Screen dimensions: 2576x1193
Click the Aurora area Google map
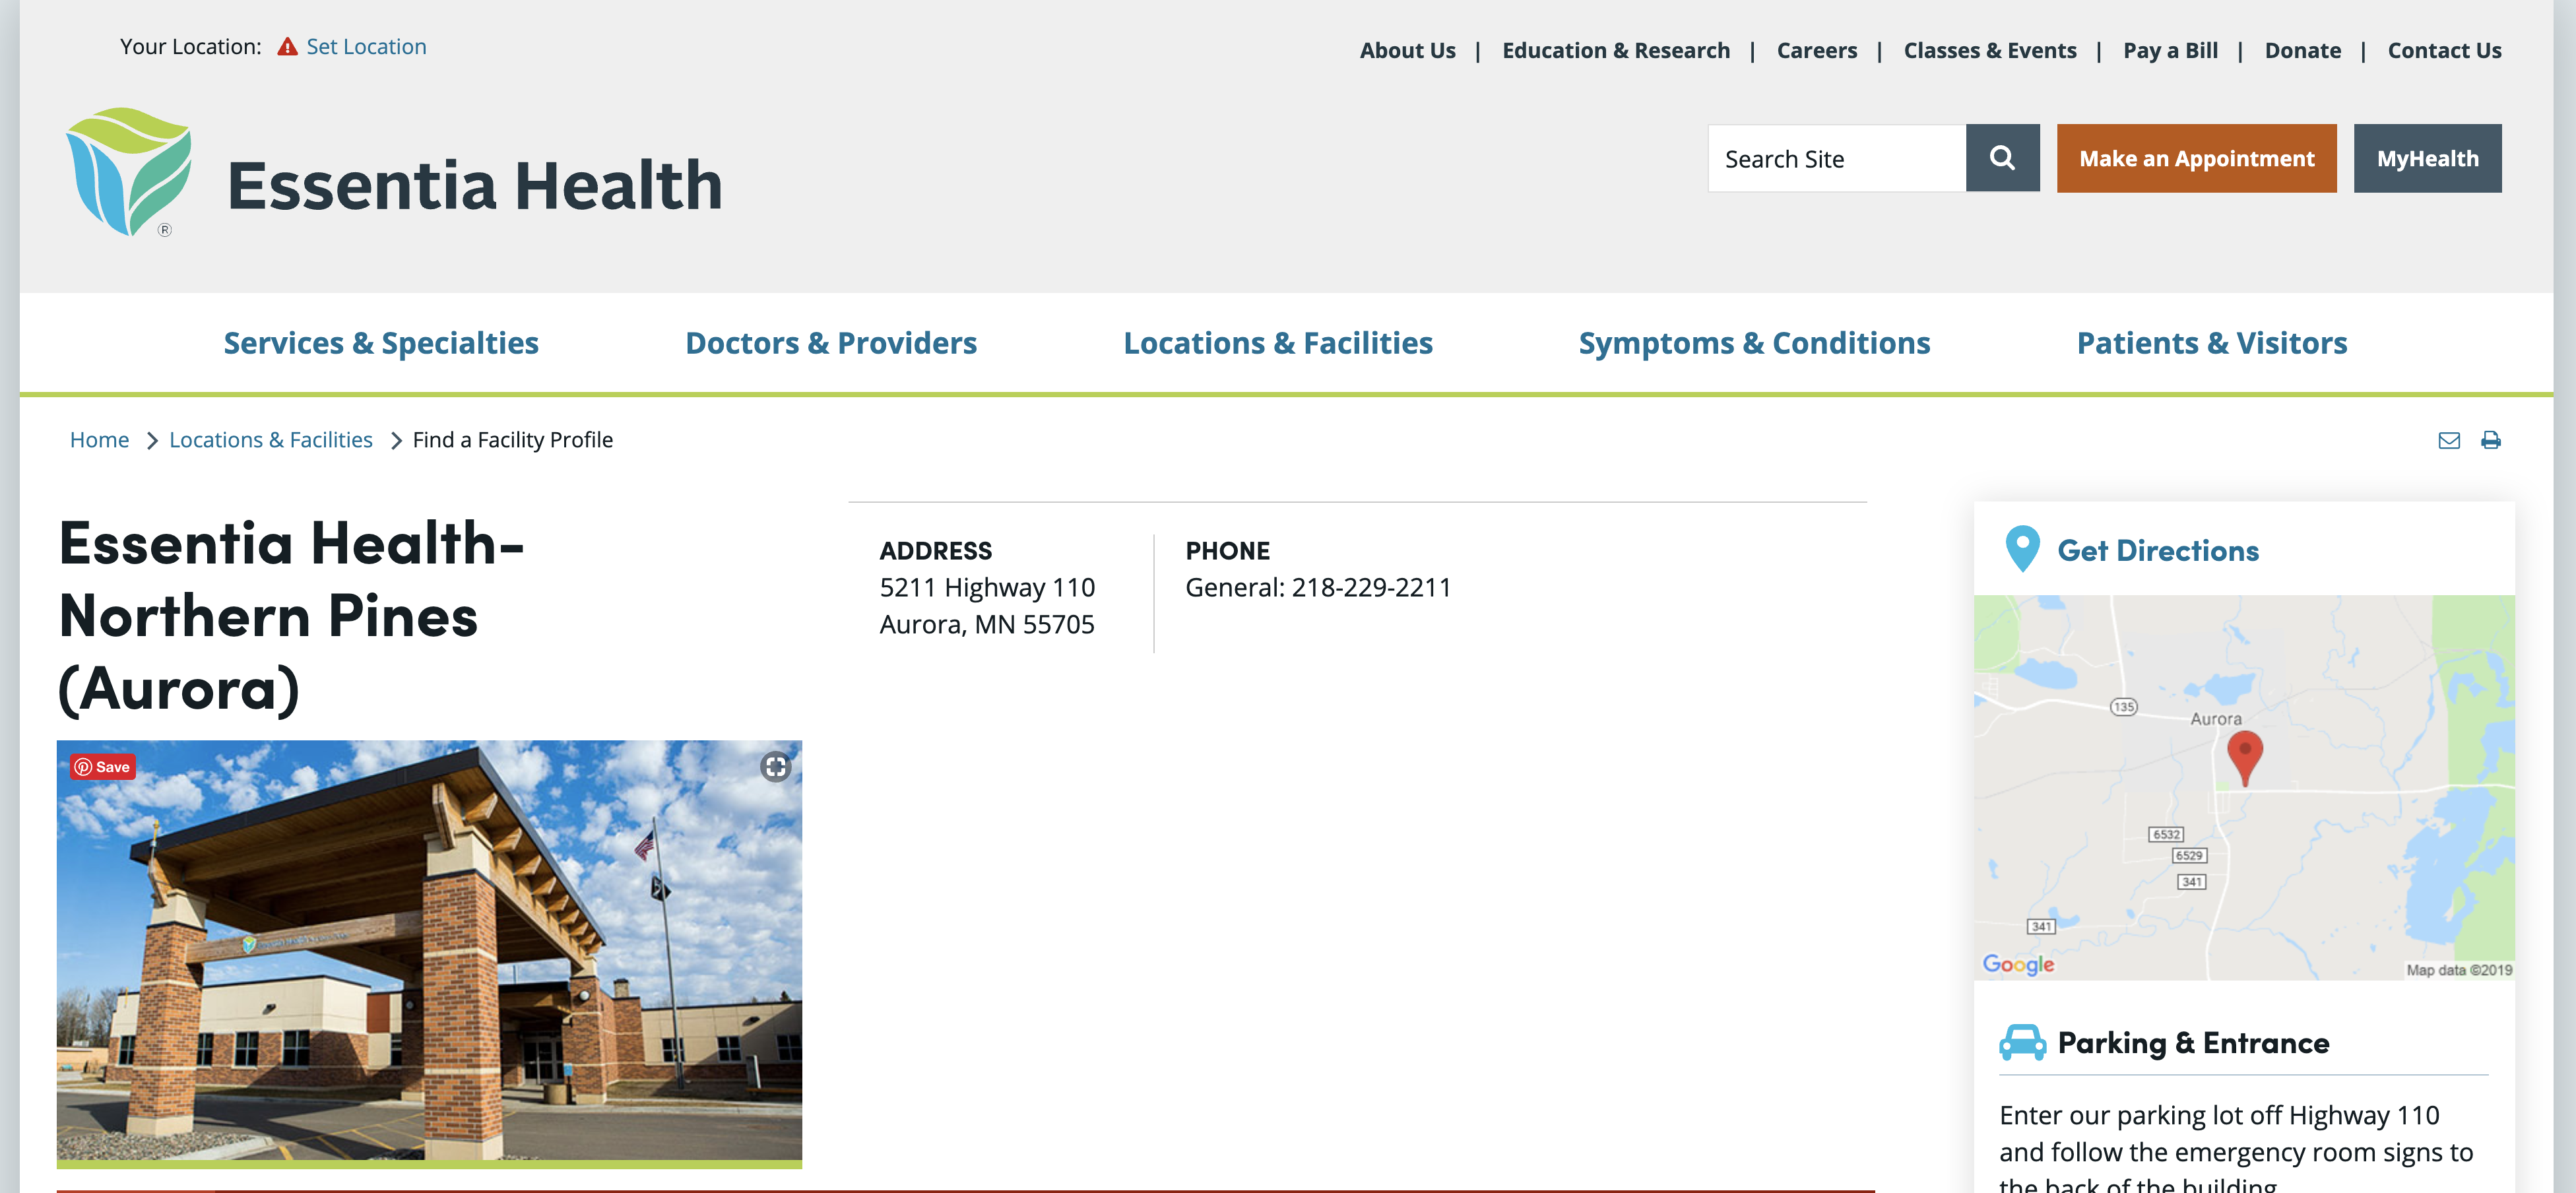(x=2244, y=787)
